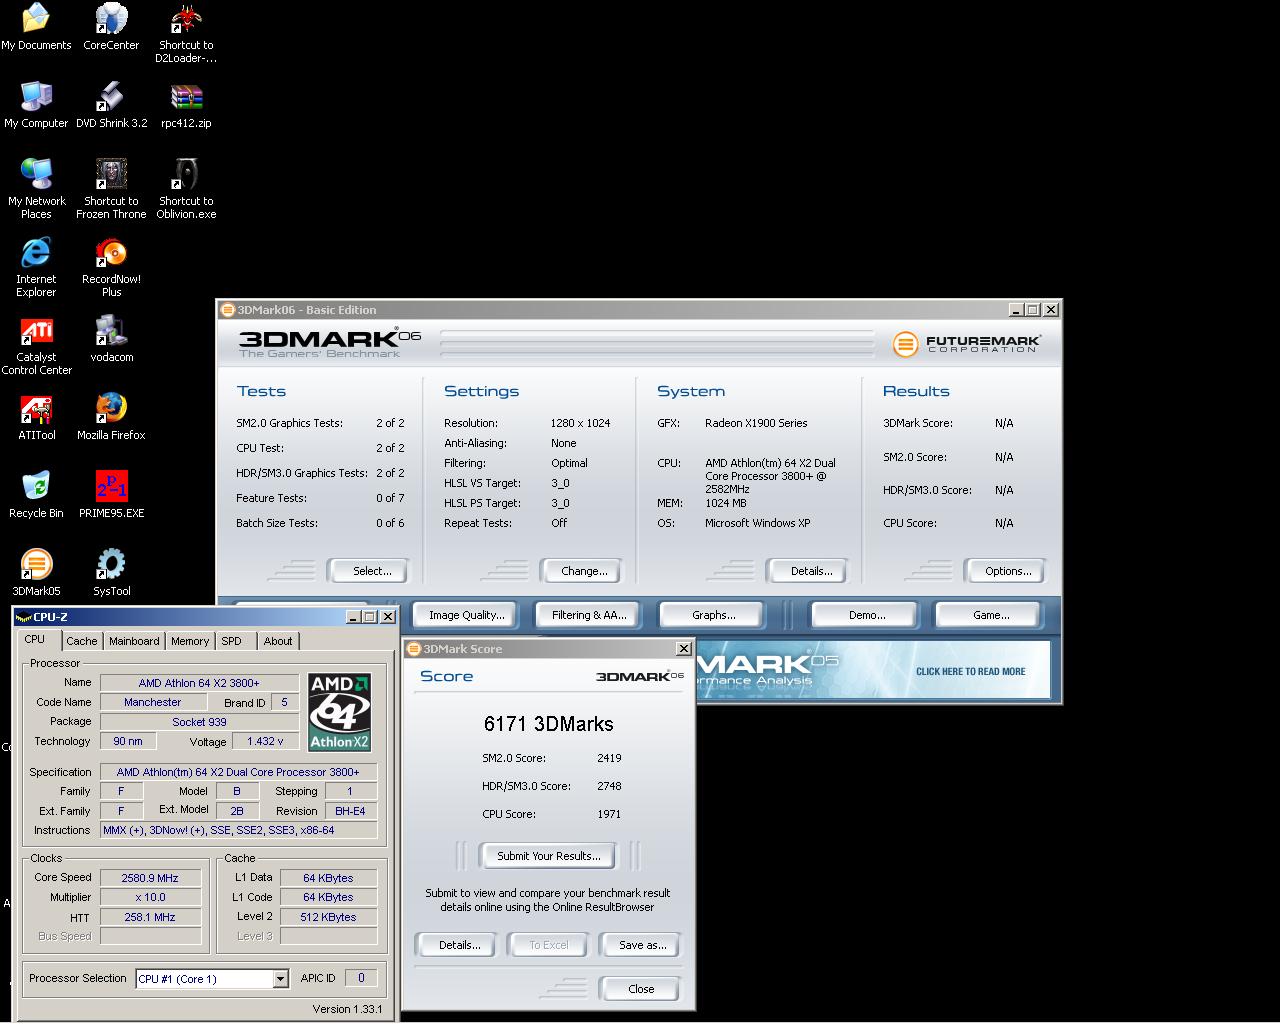Image resolution: width=1280 pixels, height=1024 pixels.
Task: Close the 3DMark Score dialog with Close button
Action: [641, 989]
